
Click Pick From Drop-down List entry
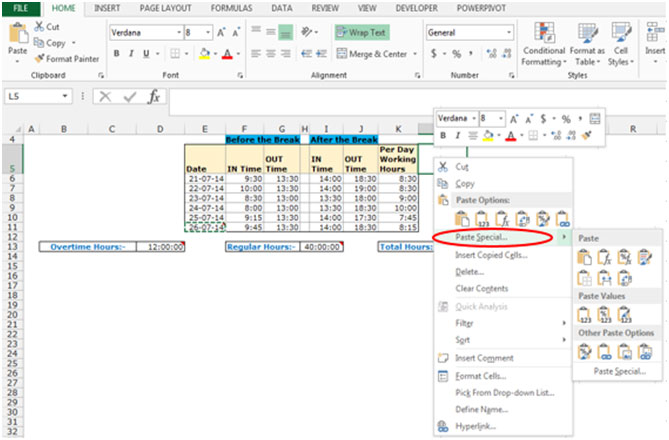505,393
